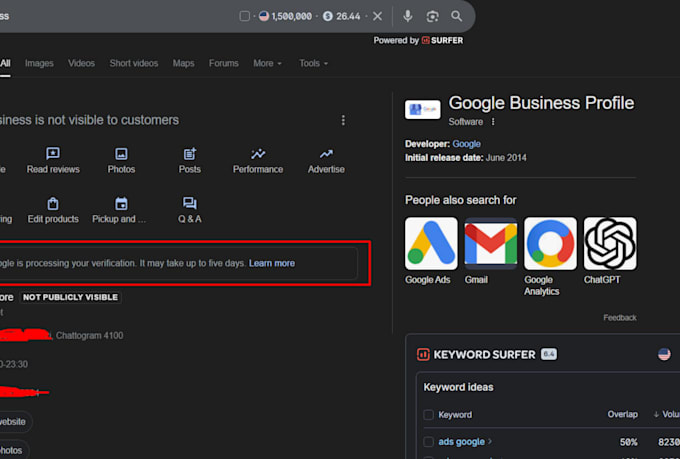Open the ads google keyword link
Screen dimensions: 680x459
tap(461, 442)
